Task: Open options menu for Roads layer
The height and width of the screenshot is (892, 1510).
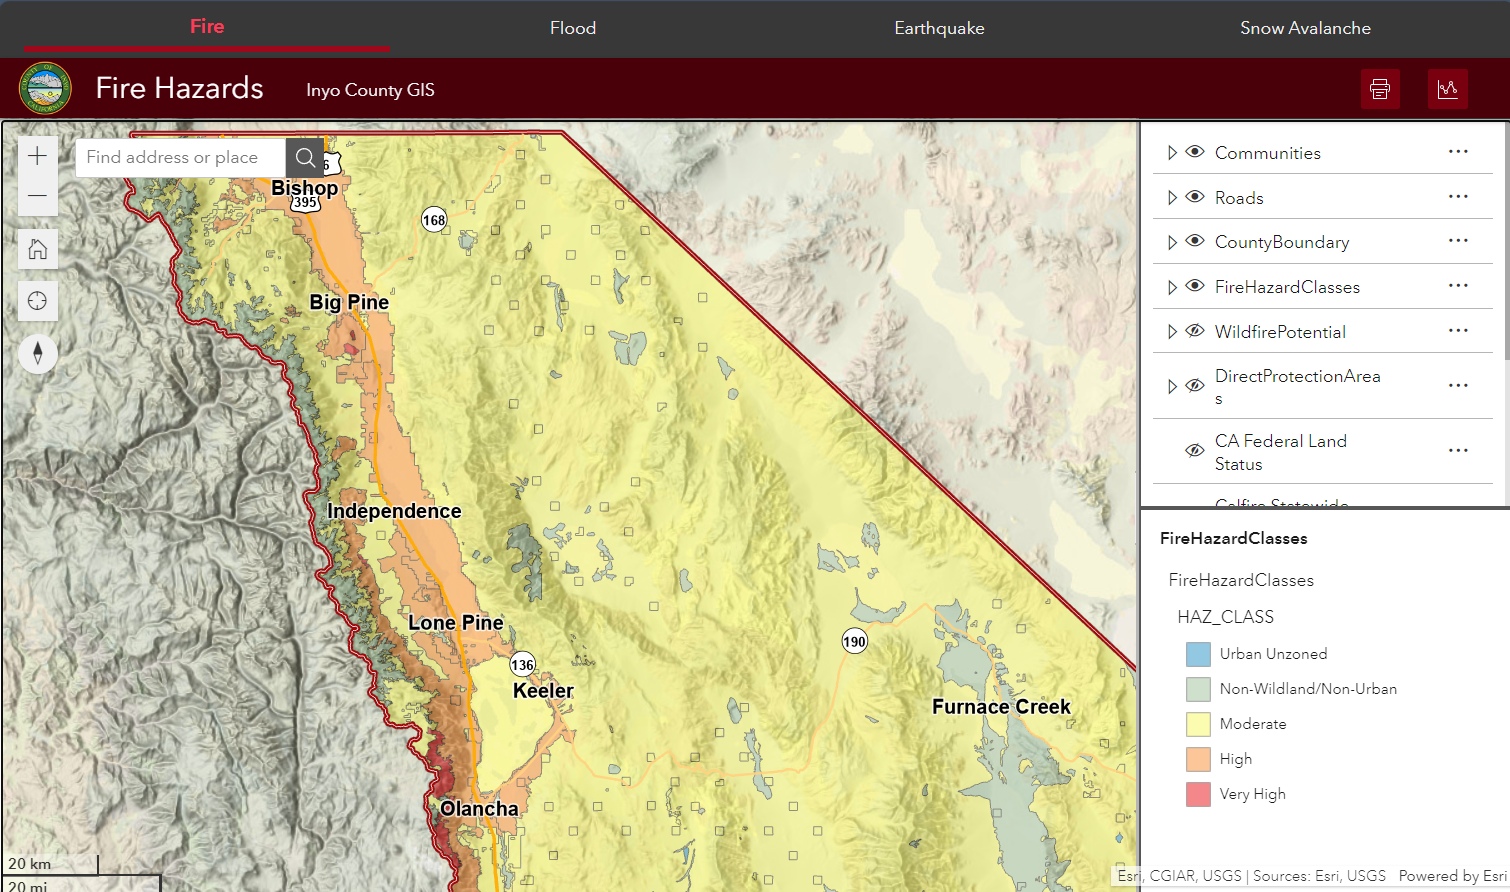Action: [1458, 197]
